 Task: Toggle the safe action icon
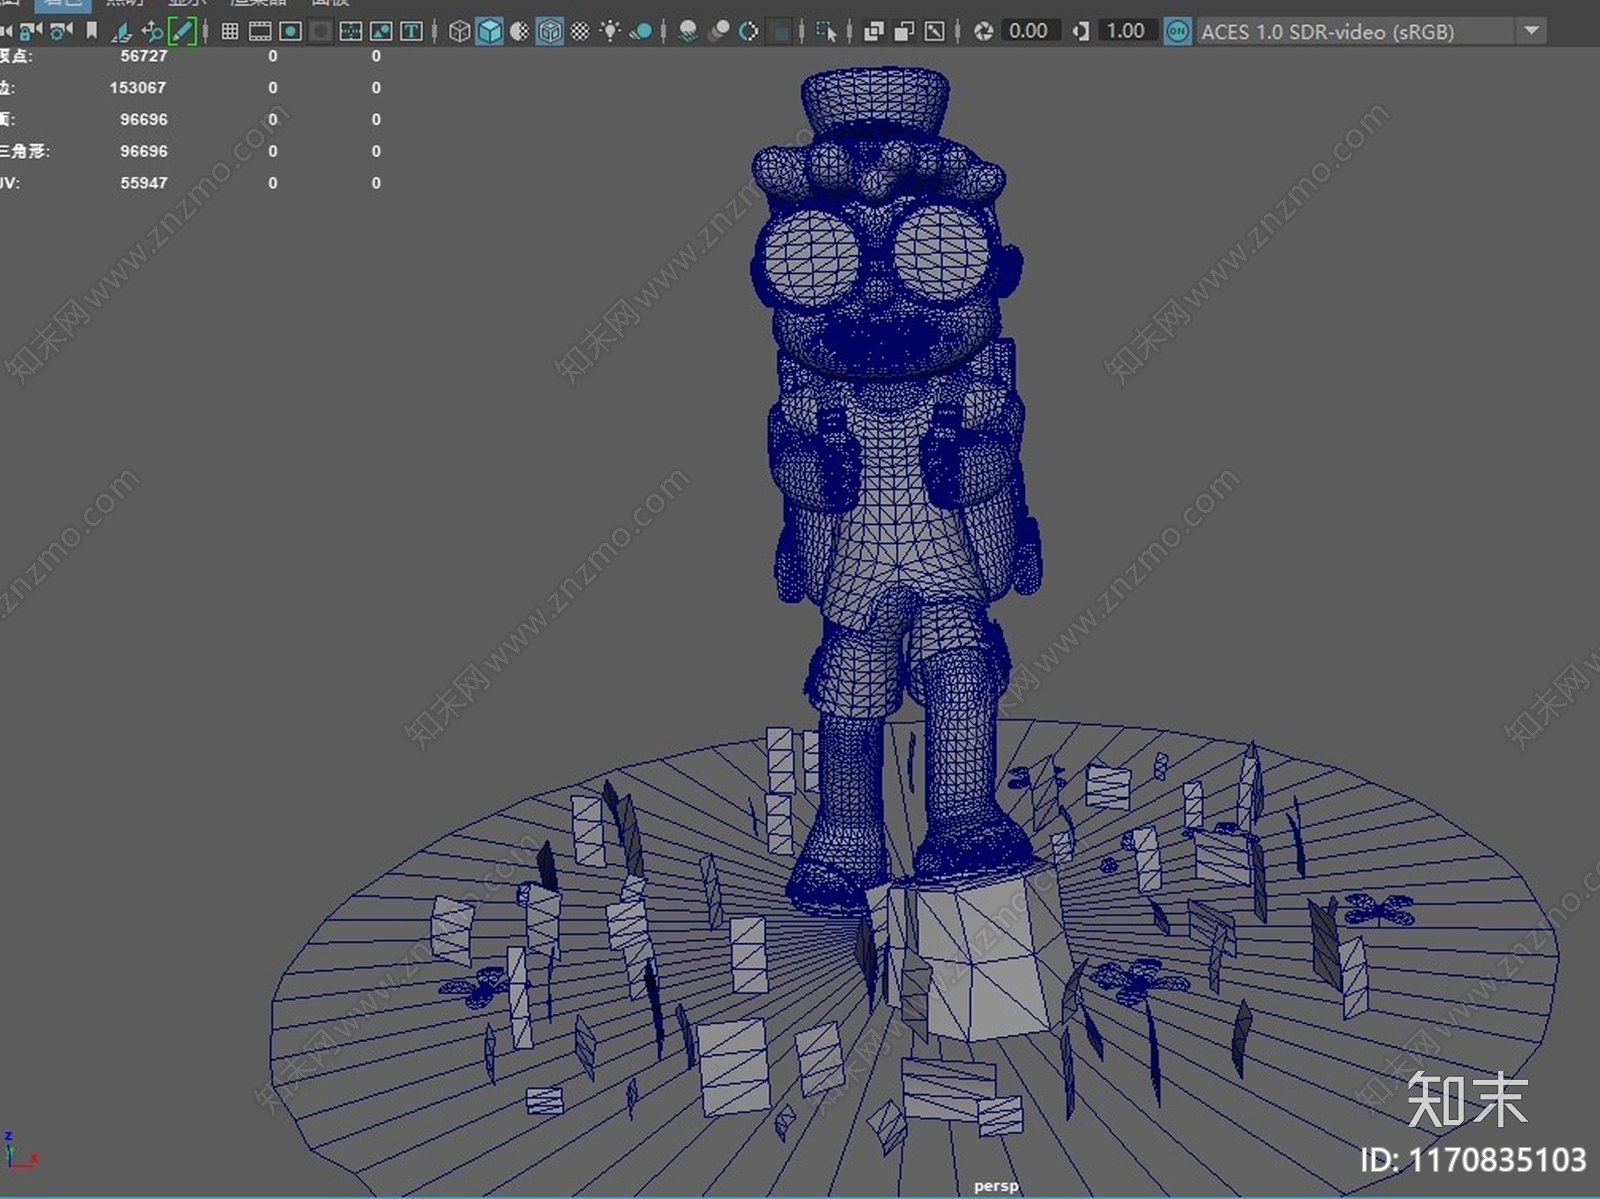[381, 31]
